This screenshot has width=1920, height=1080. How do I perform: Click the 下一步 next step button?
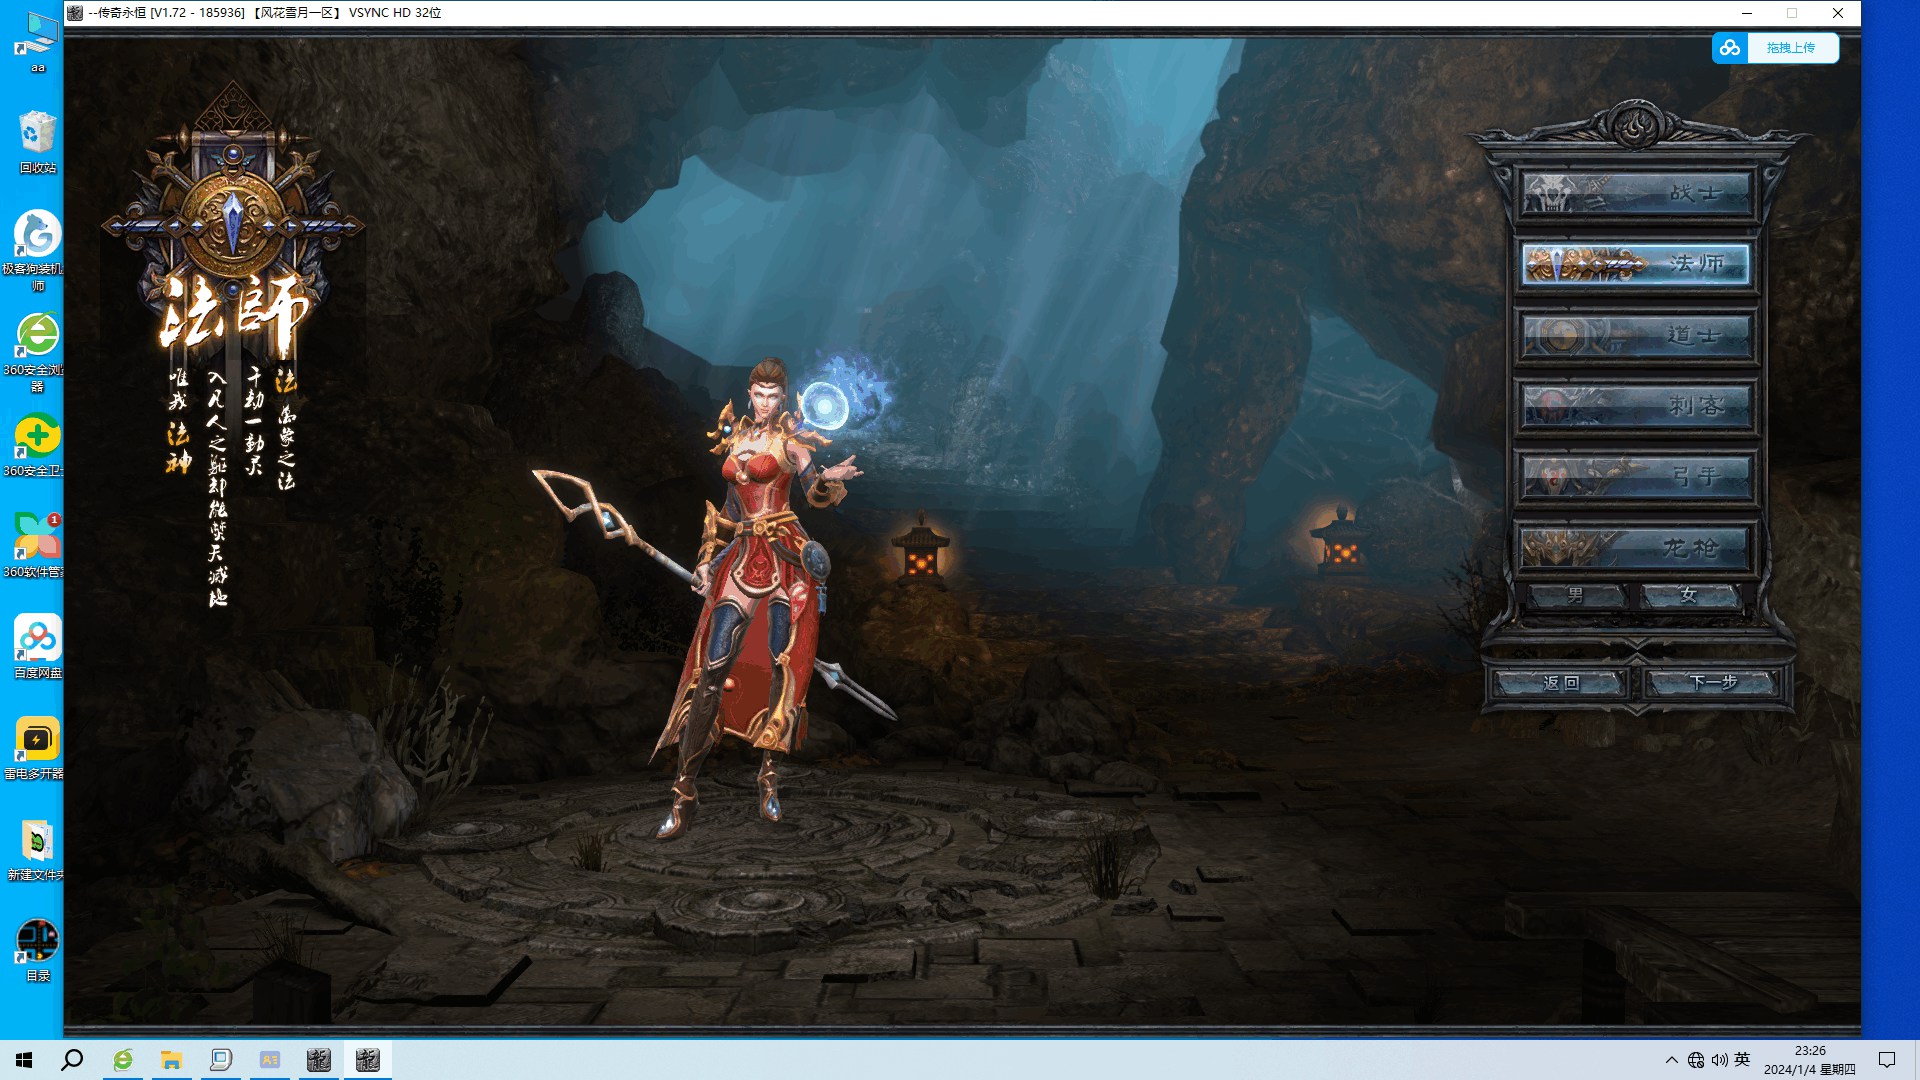[1713, 683]
